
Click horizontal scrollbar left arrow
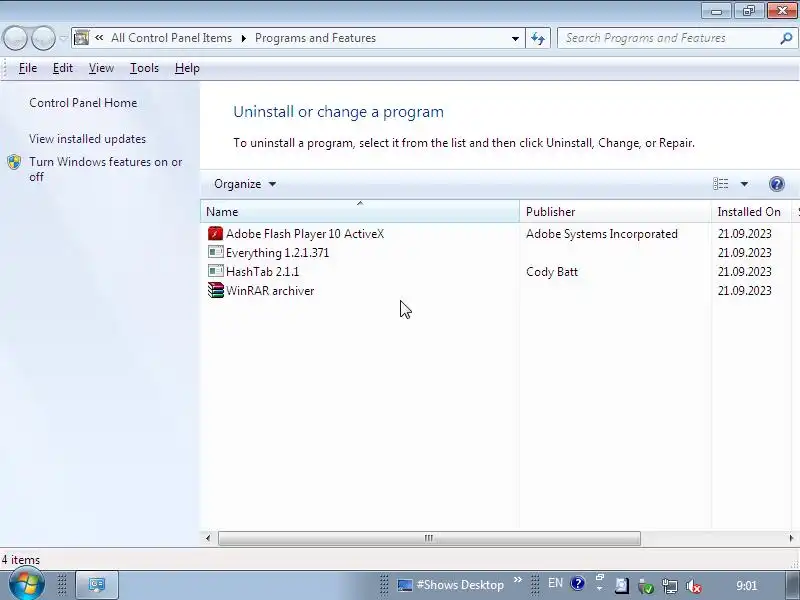tap(208, 538)
